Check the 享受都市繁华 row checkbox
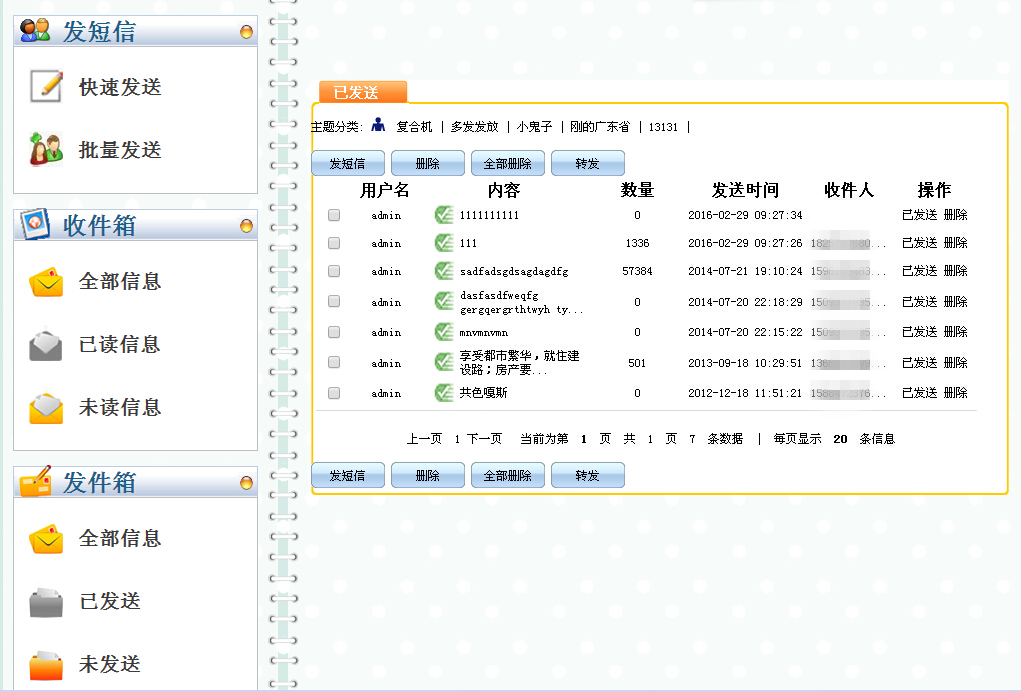The height and width of the screenshot is (692, 1021). pos(334,362)
